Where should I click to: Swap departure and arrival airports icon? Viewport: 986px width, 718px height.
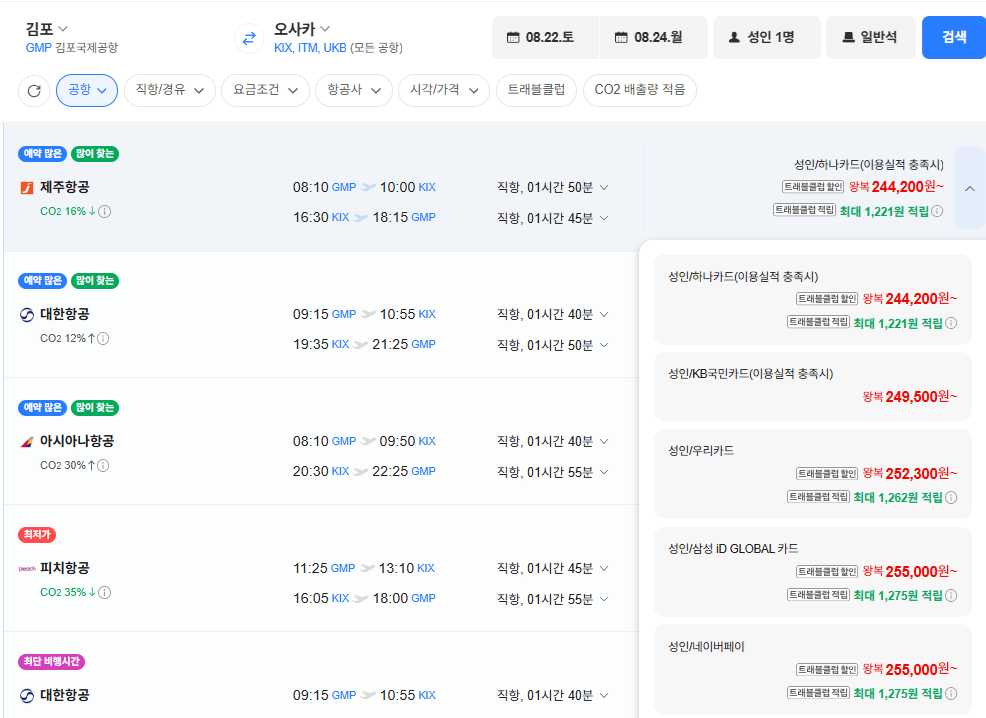pos(249,38)
